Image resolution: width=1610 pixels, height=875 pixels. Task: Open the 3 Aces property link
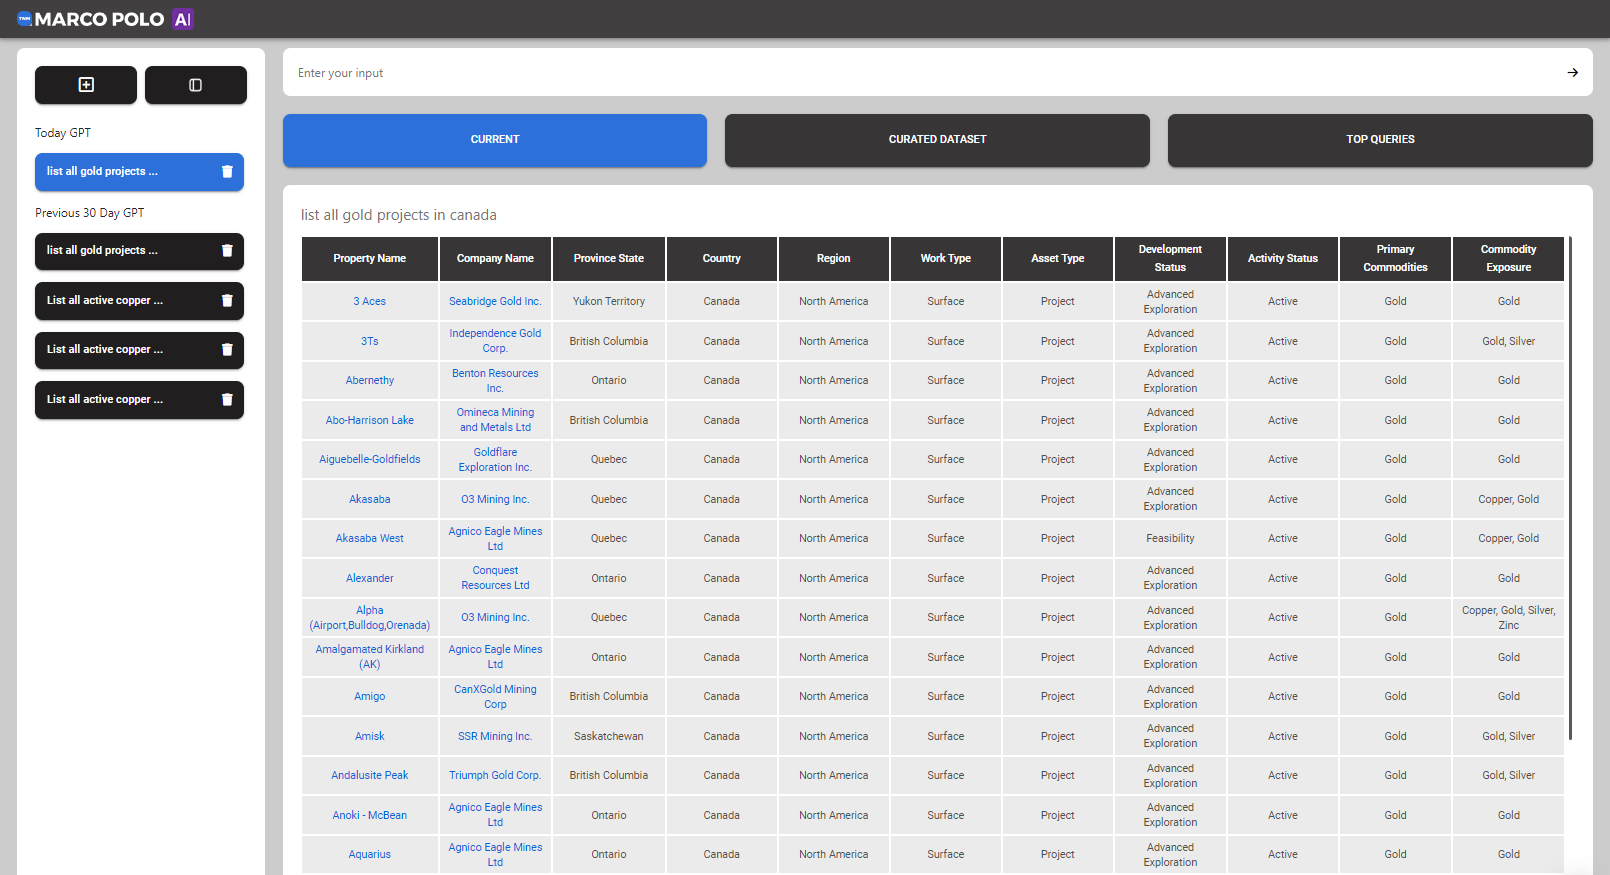point(370,302)
